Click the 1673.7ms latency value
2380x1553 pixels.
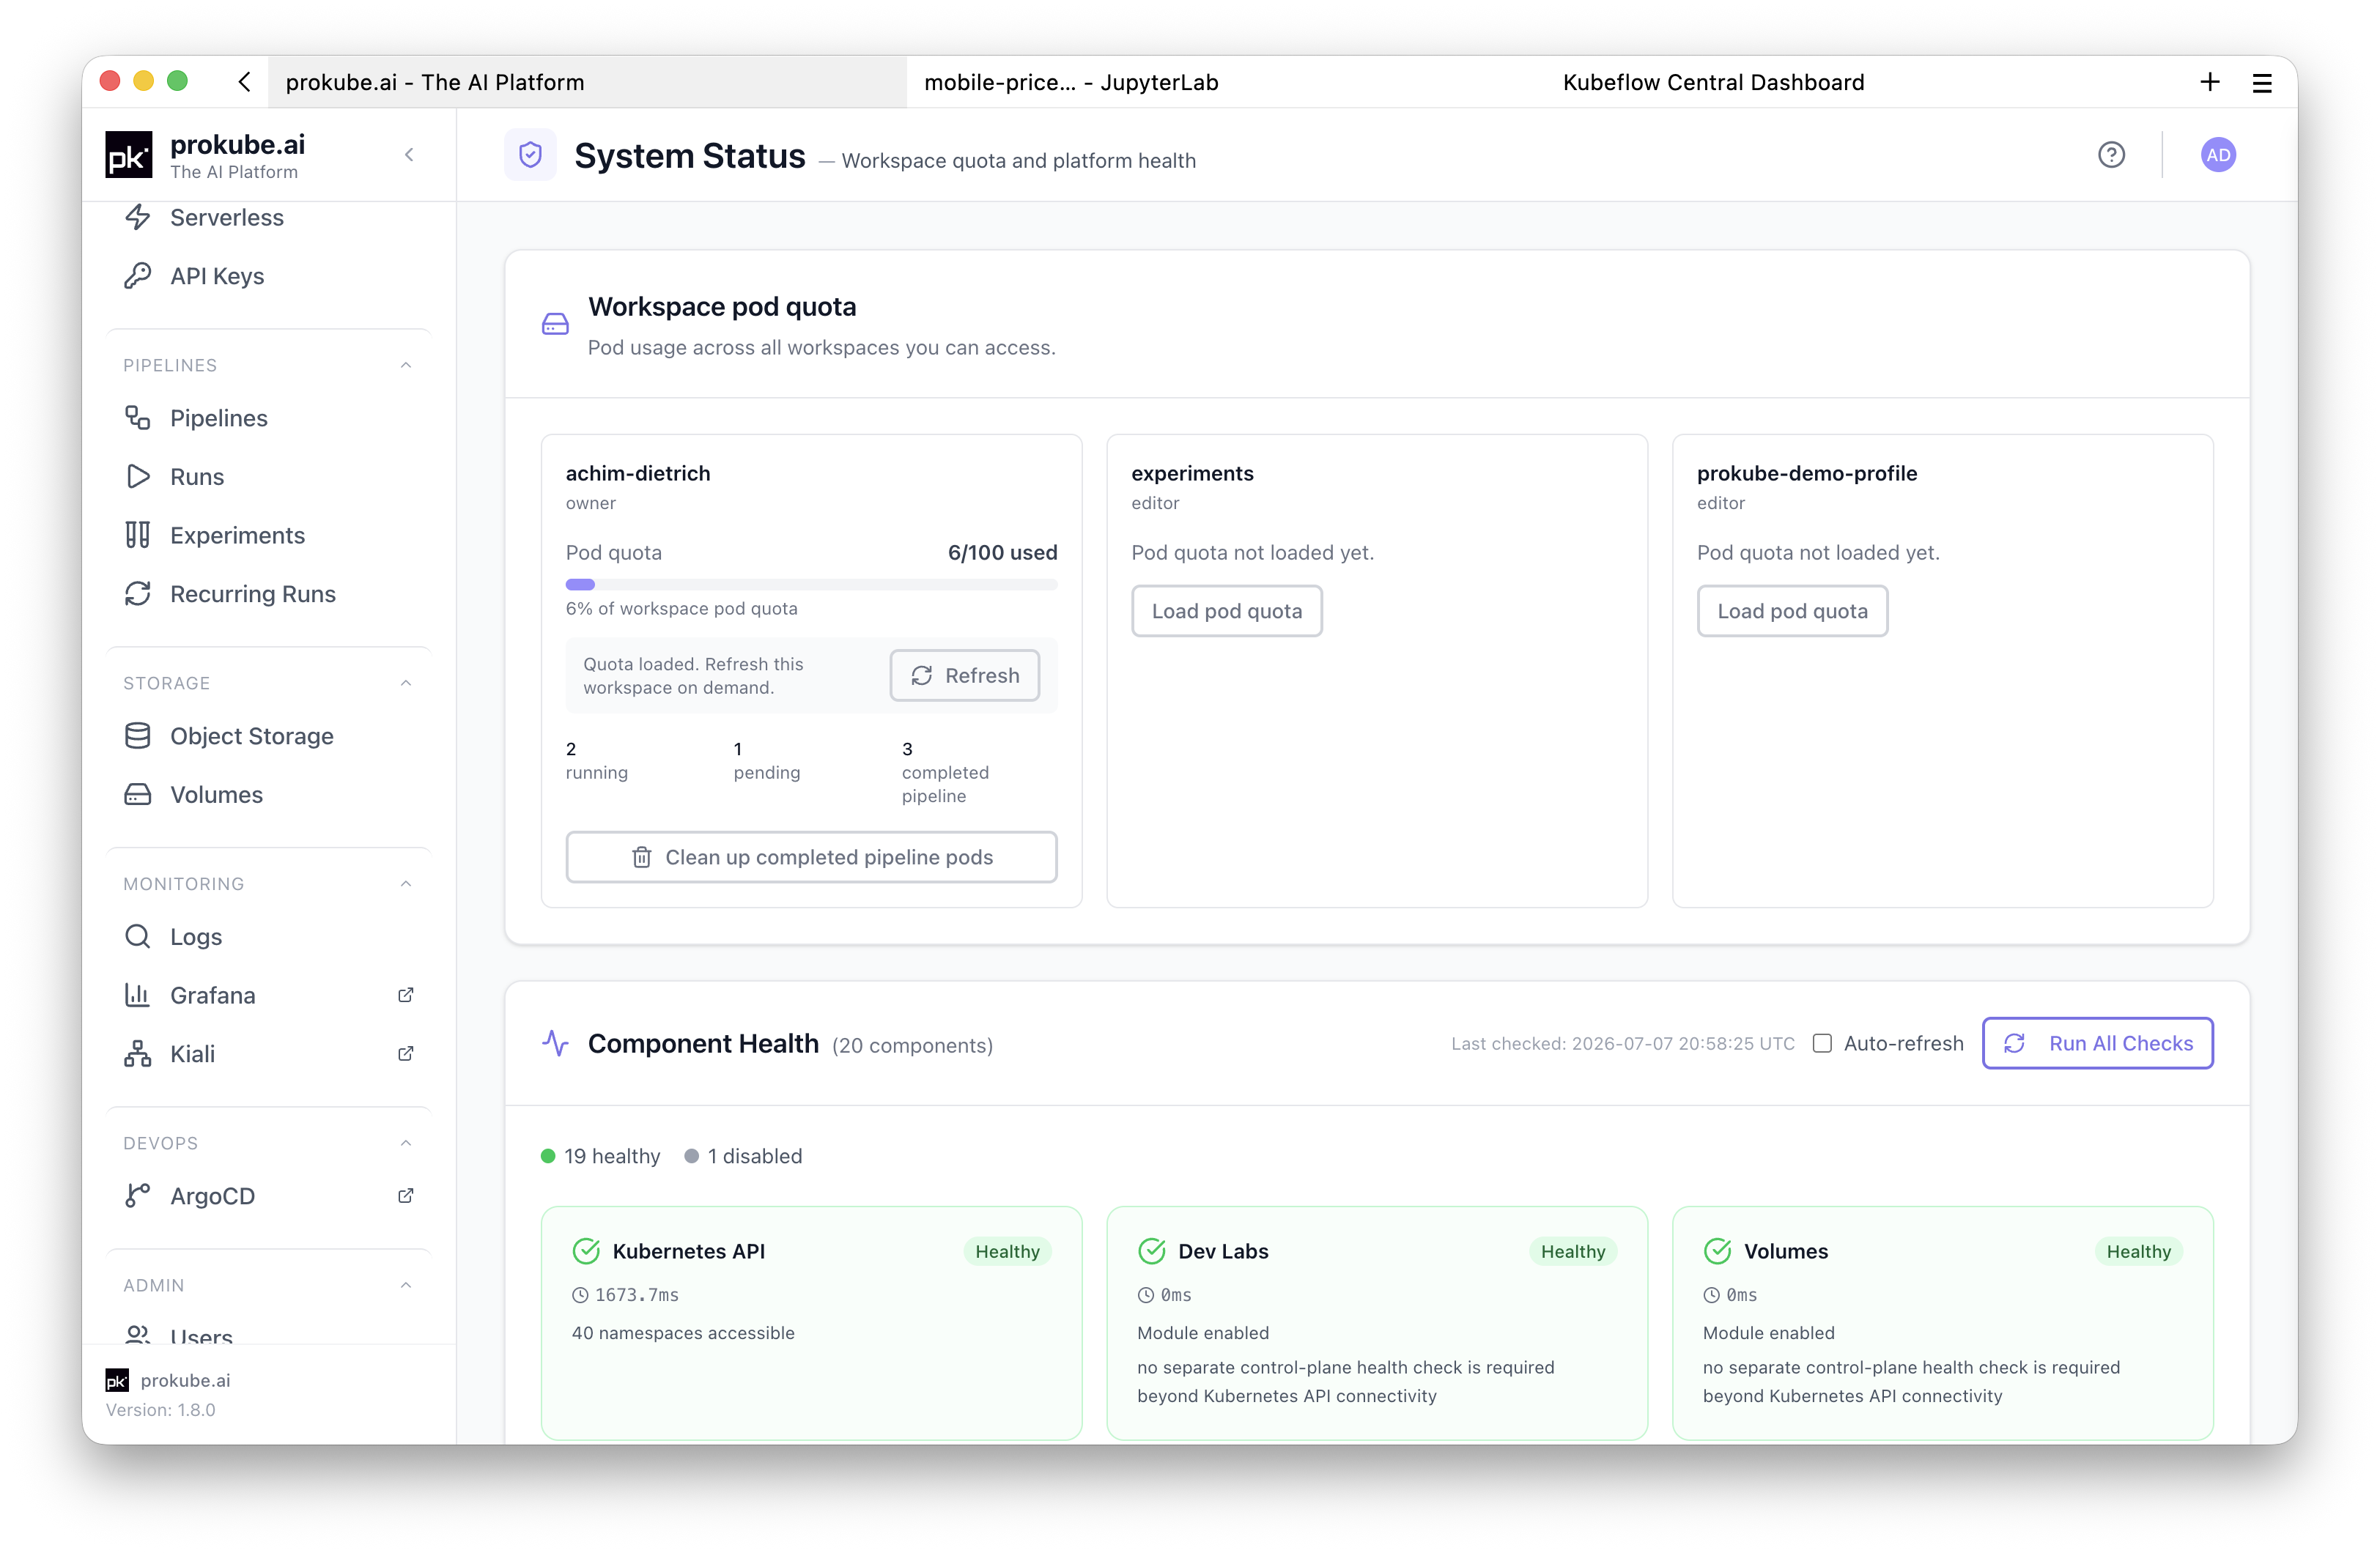pos(637,1294)
